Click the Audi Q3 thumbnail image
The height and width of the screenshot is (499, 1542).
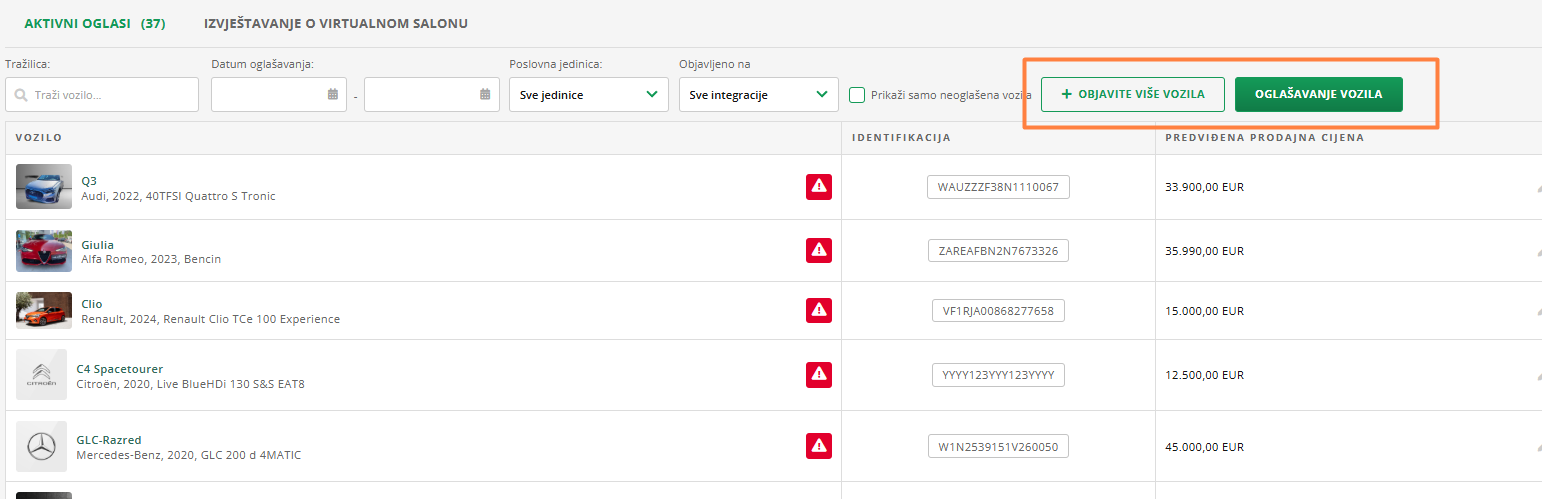[x=44, y=187]
